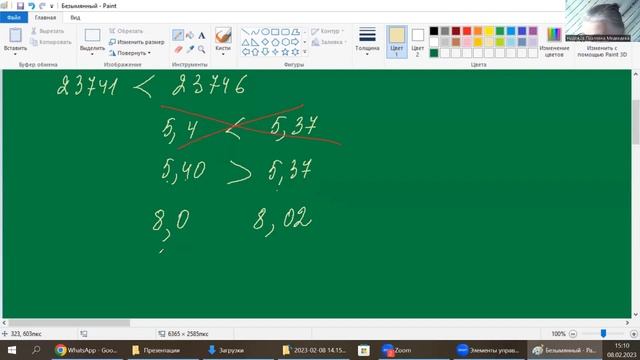Click the Paste clipboard icon

pyautogui.click(x=16, y=35)
